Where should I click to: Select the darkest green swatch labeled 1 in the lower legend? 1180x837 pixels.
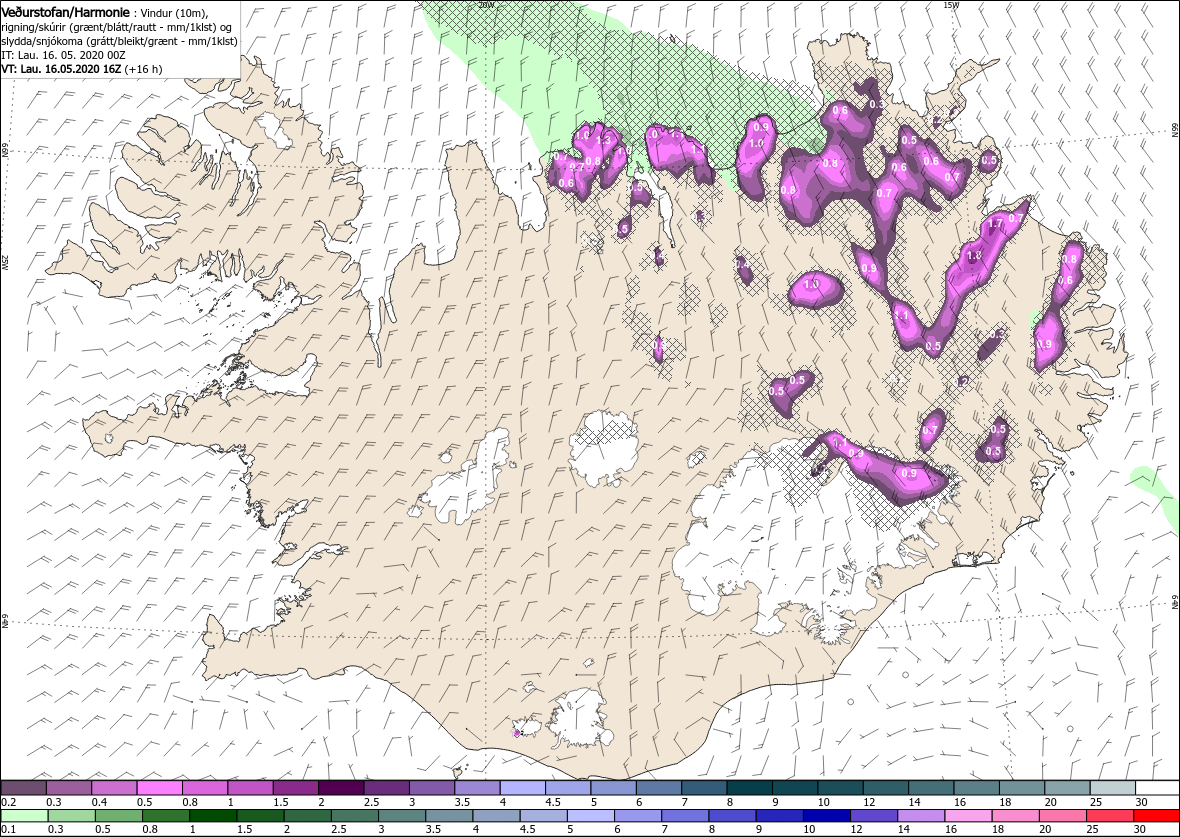pos(213,816)
